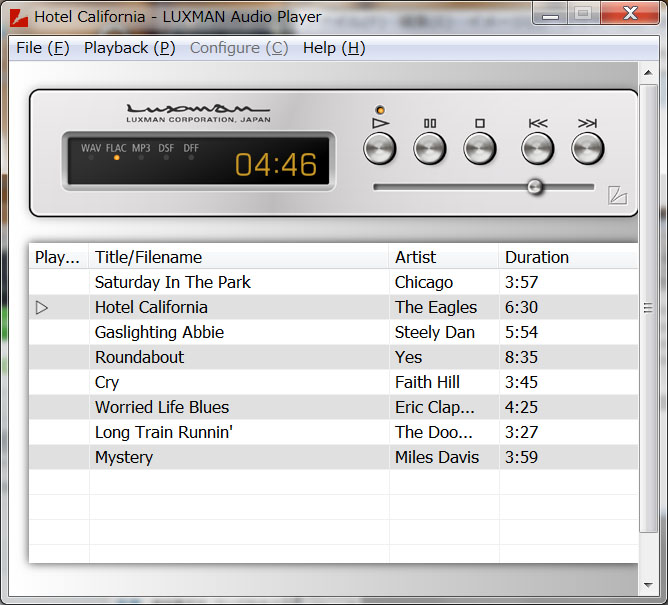Click the app icon in title bar

click(19, 17)
